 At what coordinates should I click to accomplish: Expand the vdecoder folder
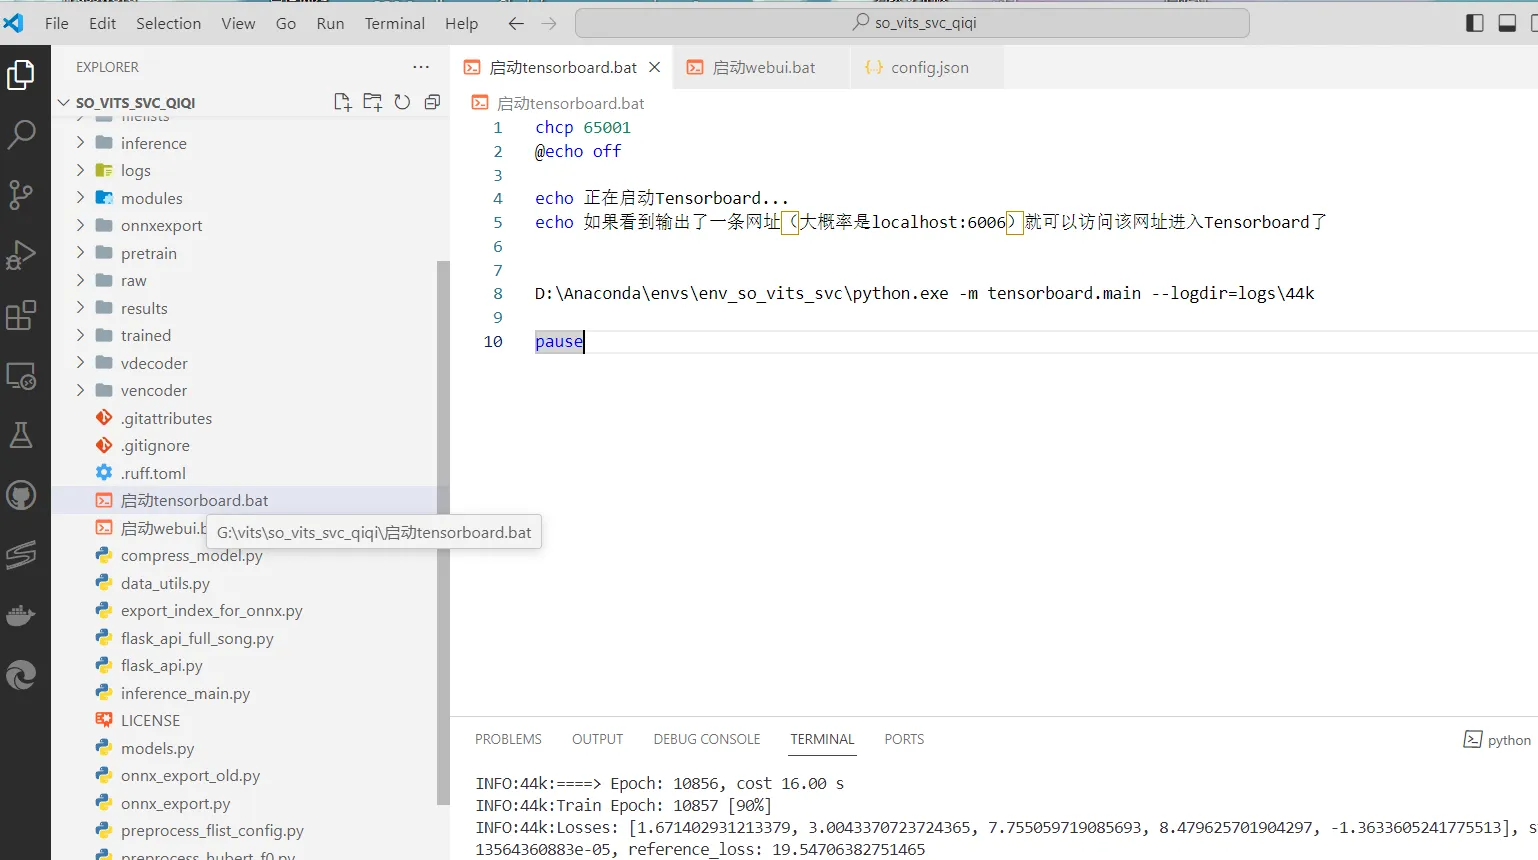pyautogui.click(x=80, y=363)
